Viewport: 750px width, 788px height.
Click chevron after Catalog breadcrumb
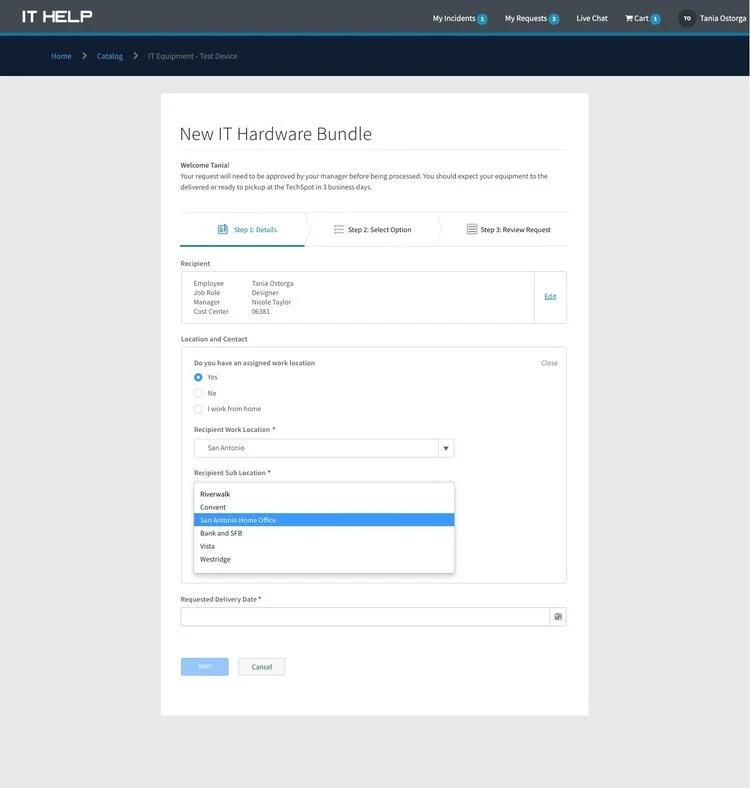click(136, 56)
